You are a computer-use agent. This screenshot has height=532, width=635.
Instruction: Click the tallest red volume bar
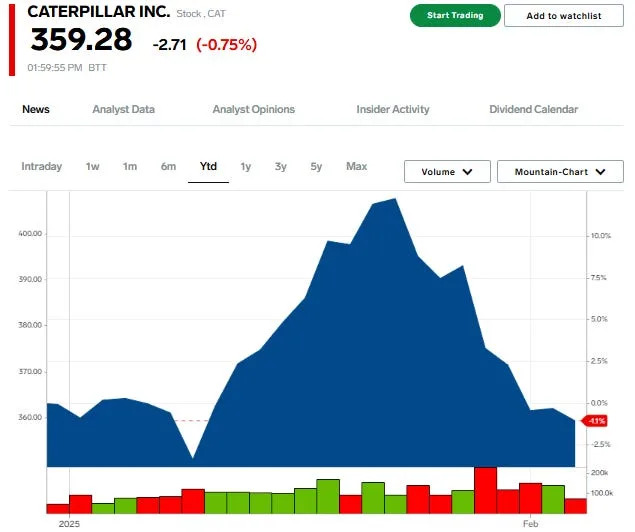click(486, 490)
